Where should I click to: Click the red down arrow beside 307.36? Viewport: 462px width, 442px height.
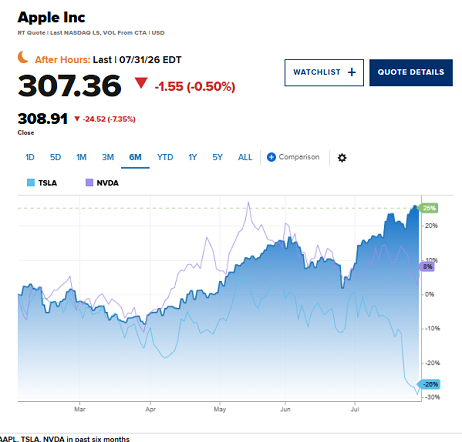tap(141, 83)
